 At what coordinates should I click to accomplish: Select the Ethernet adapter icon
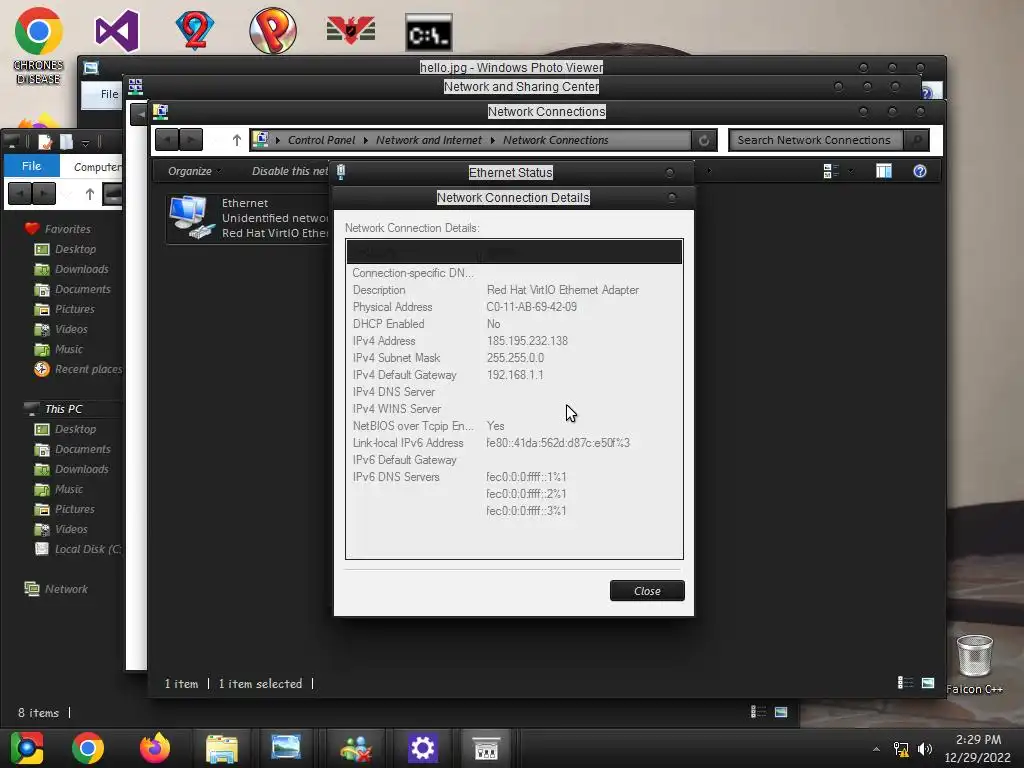(192, 217)
